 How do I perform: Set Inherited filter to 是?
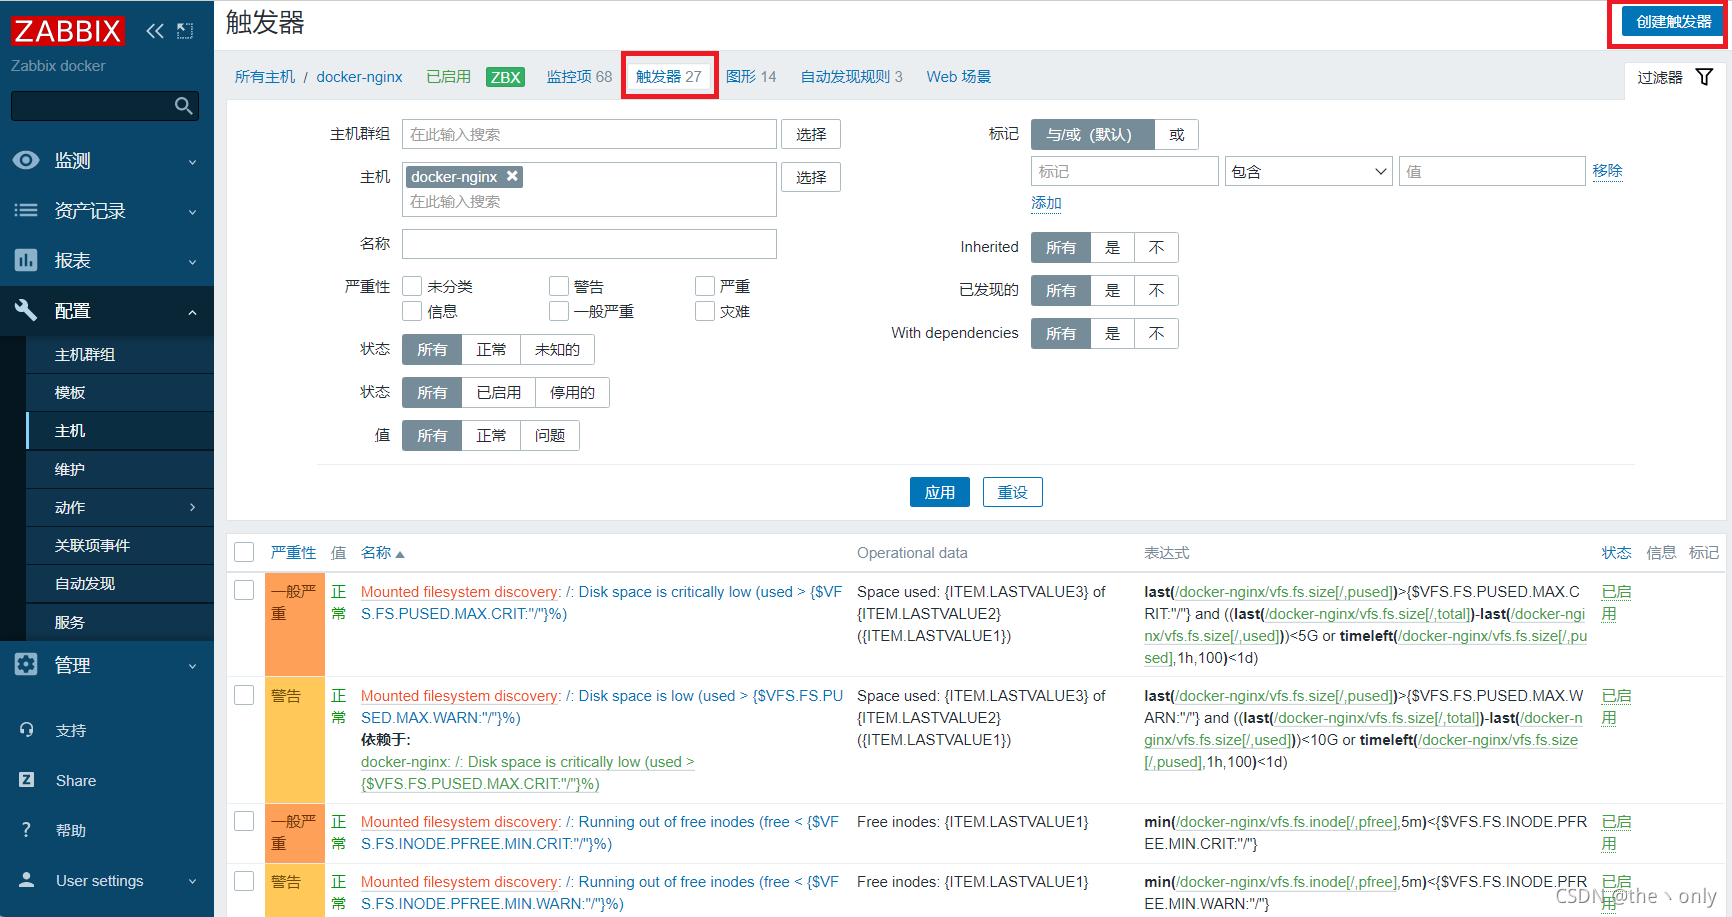tap(1112, 247)
